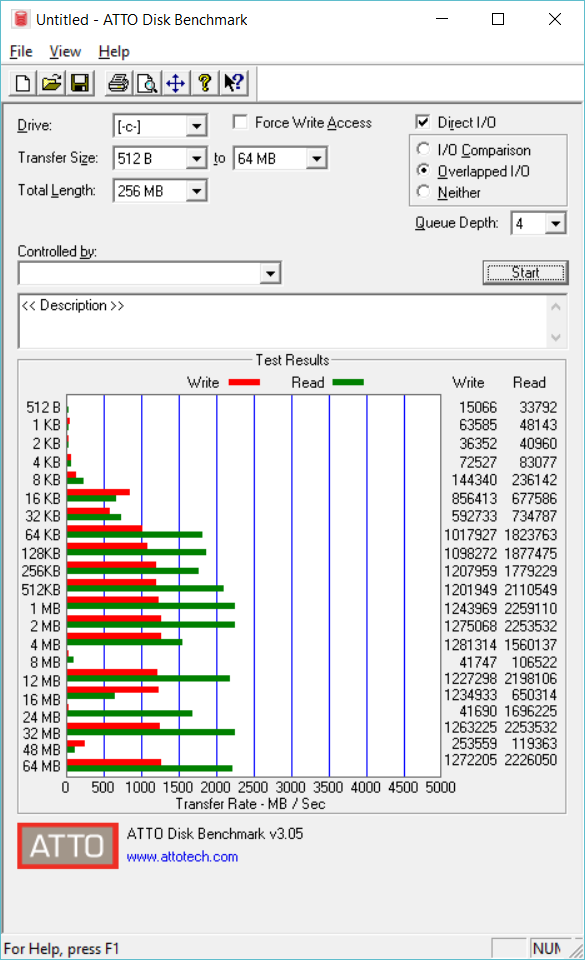The width and height of the screenshot is (585, 960).
Task: Click the ATTO Disk Benchmark title bar icon
Action: click(20, 19)
